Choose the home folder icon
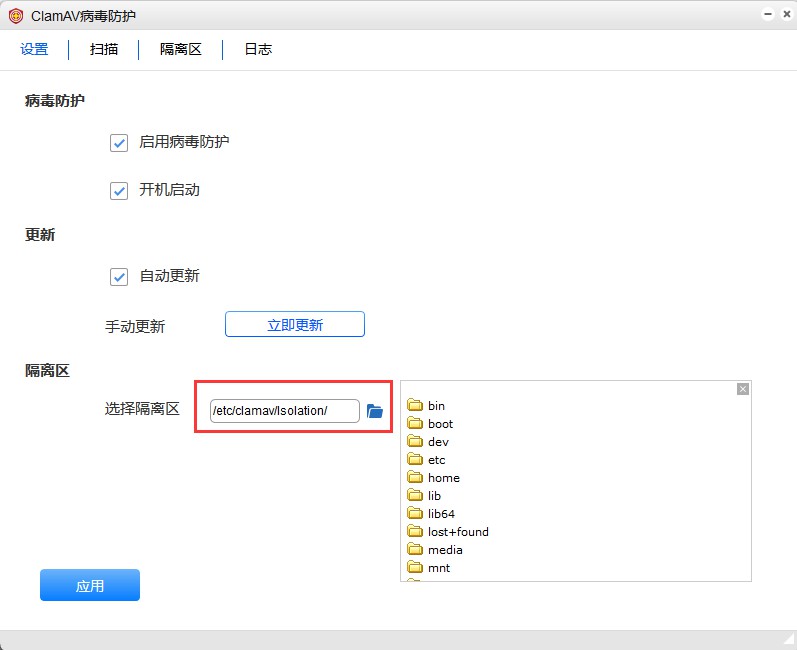Image resolution: width=797 pixels, height=650 pixels. point(415,478)
